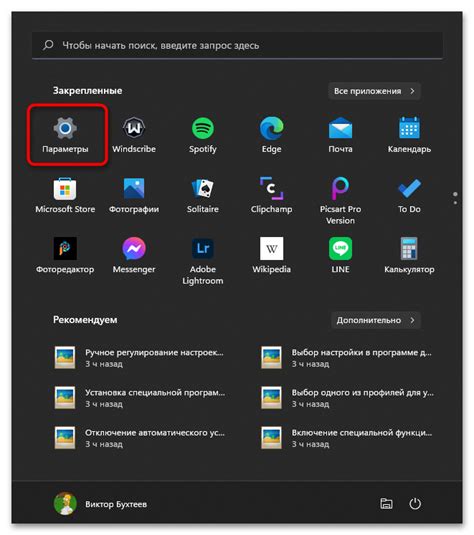Click the search box at top
The width and height of the screenshot is (474, 535).
coord(237,45)
